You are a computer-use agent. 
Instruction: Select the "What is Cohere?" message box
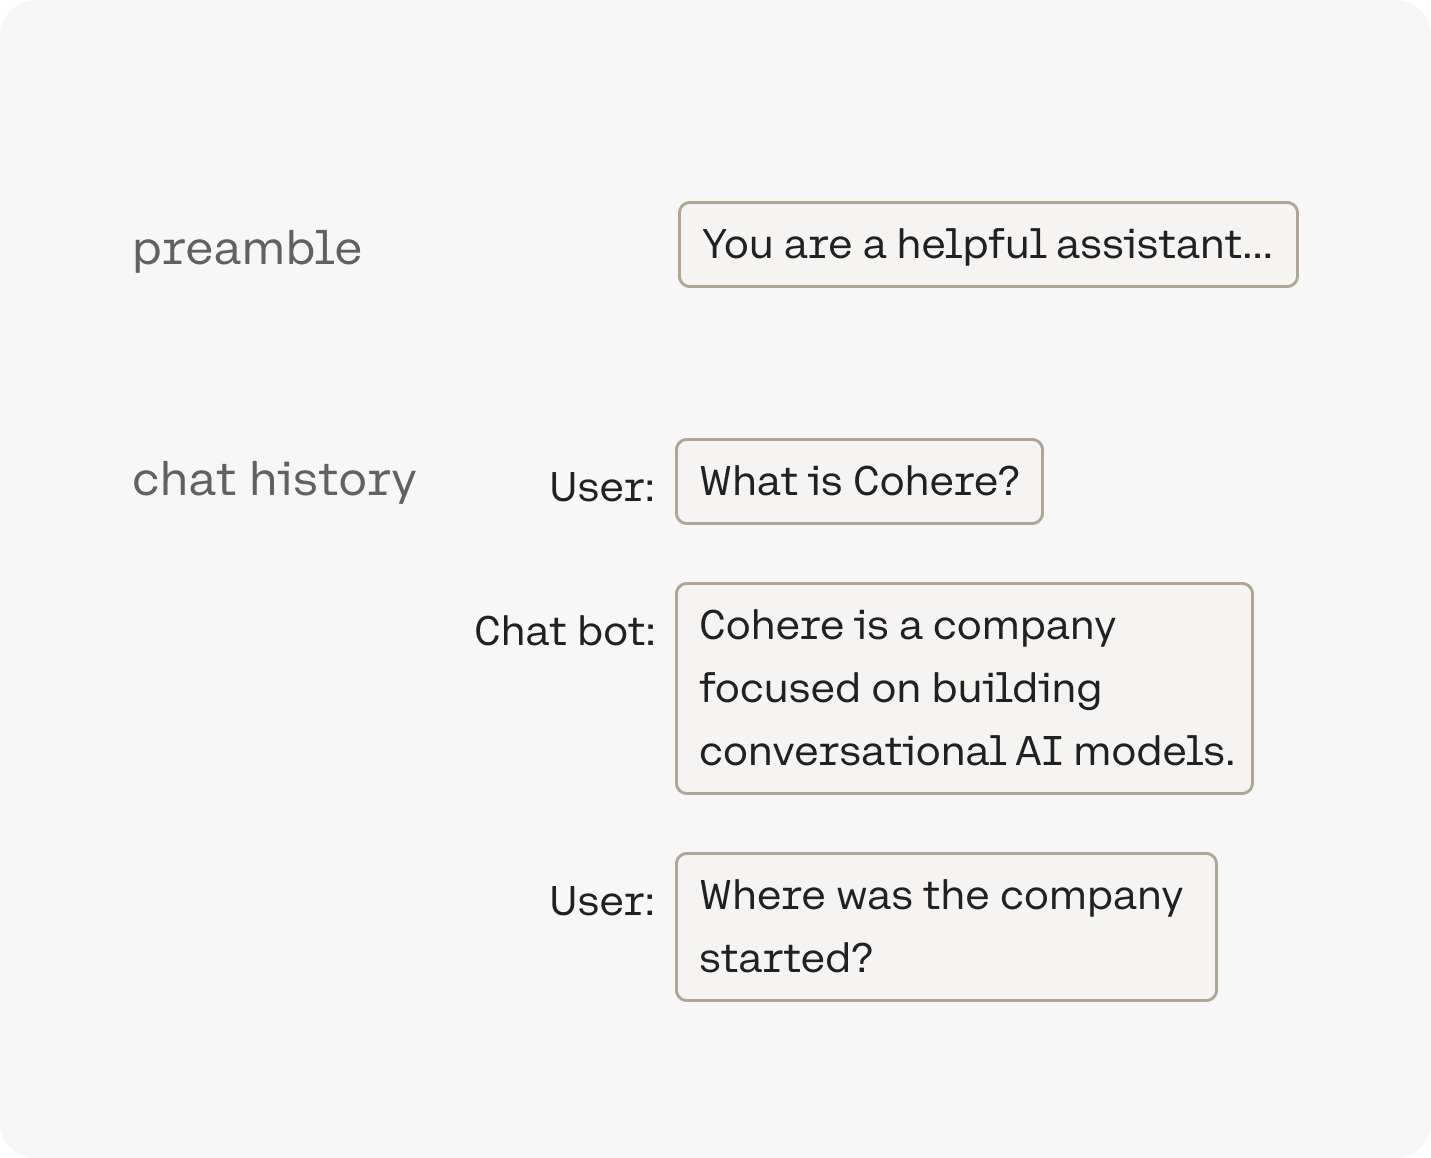point(859,482)
